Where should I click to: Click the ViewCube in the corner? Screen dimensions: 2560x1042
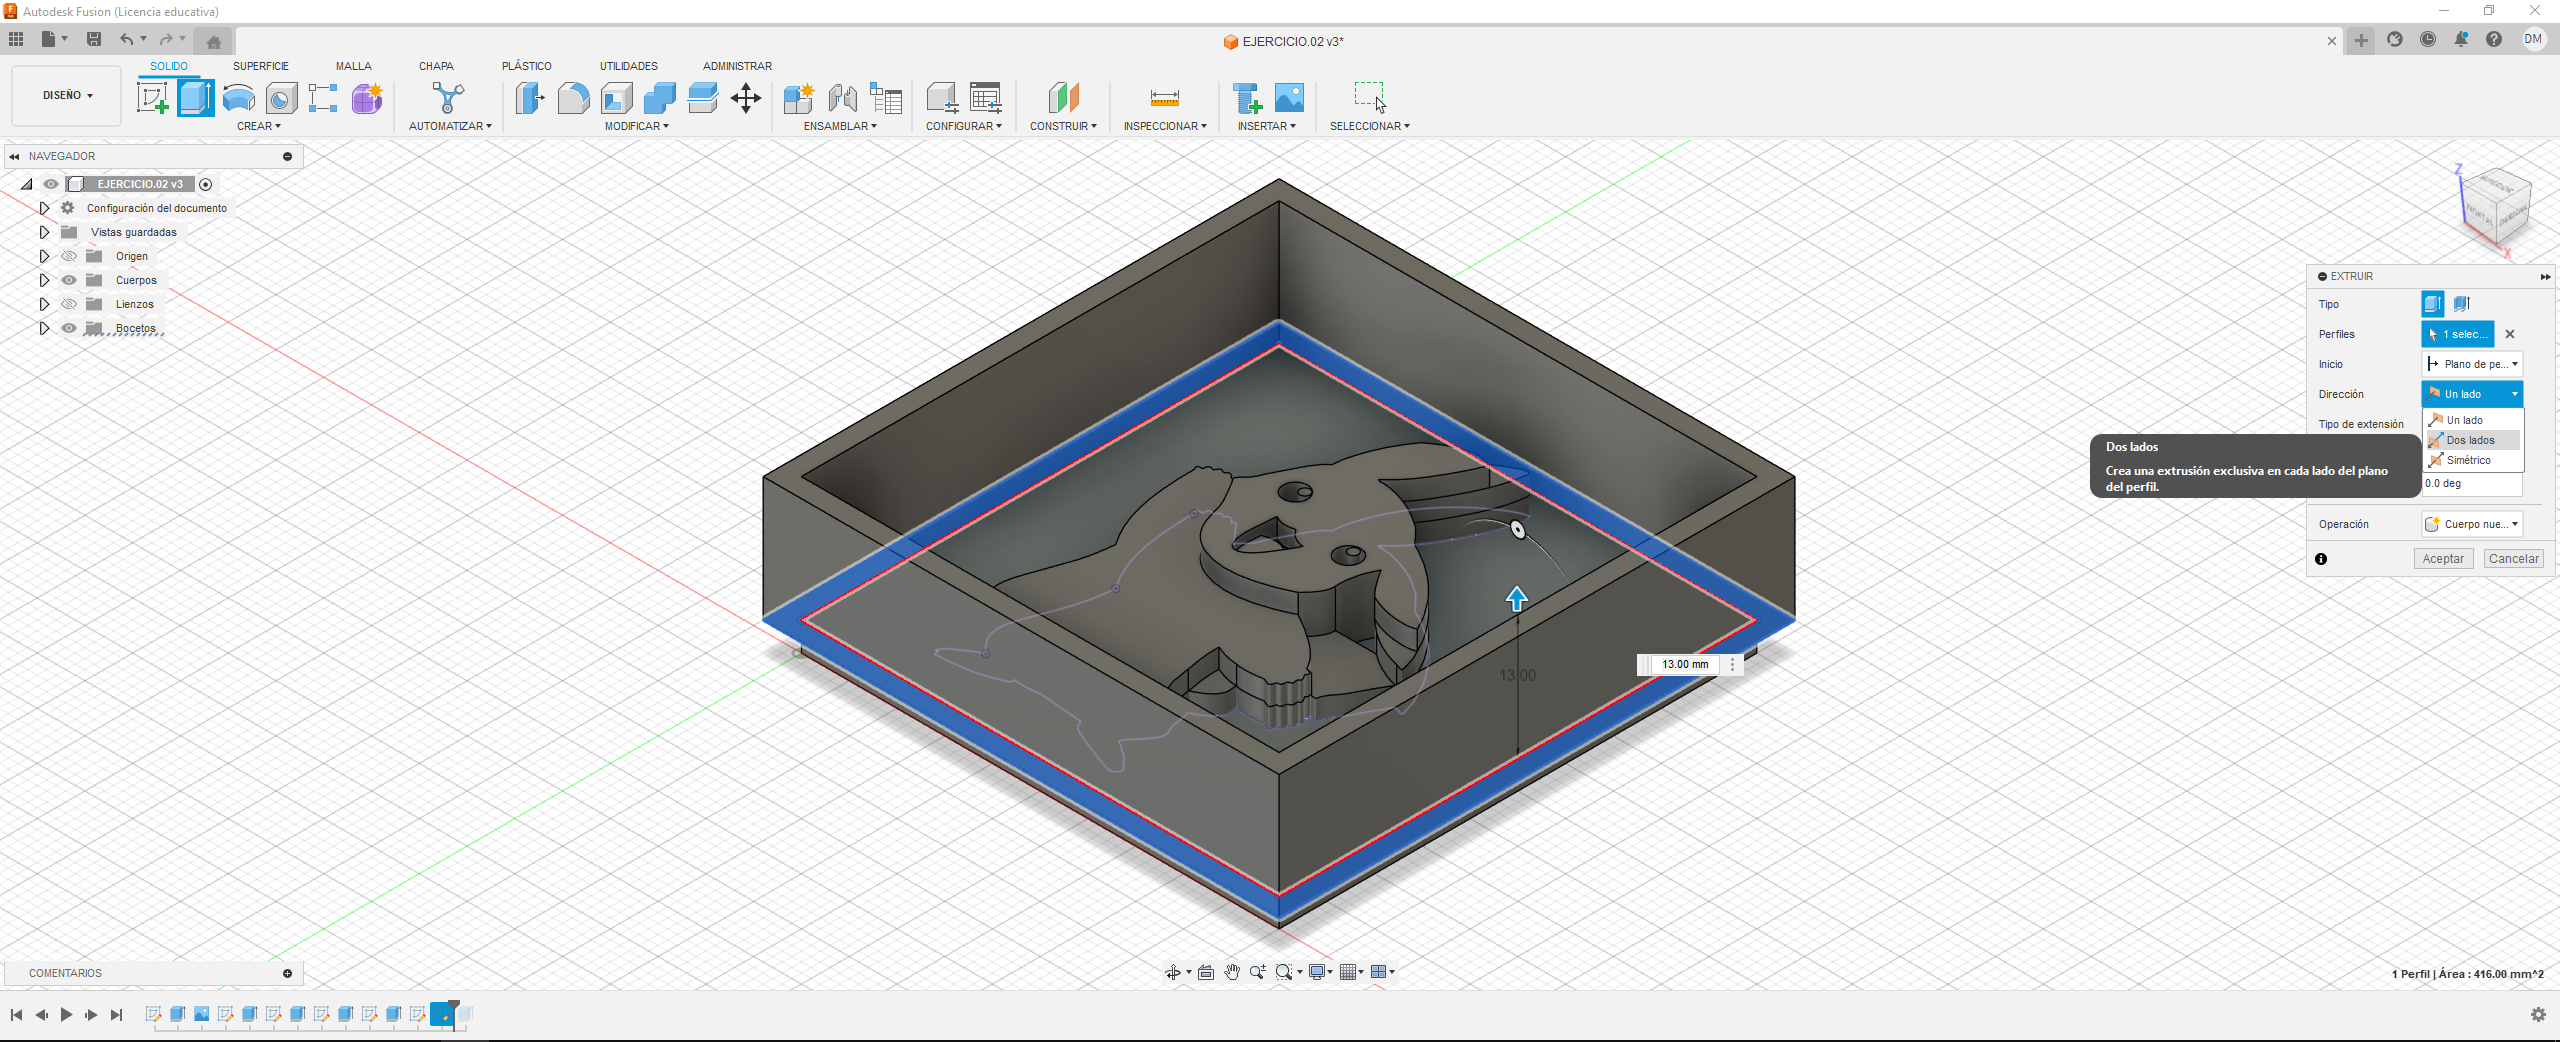click(x=2496, y=208)
